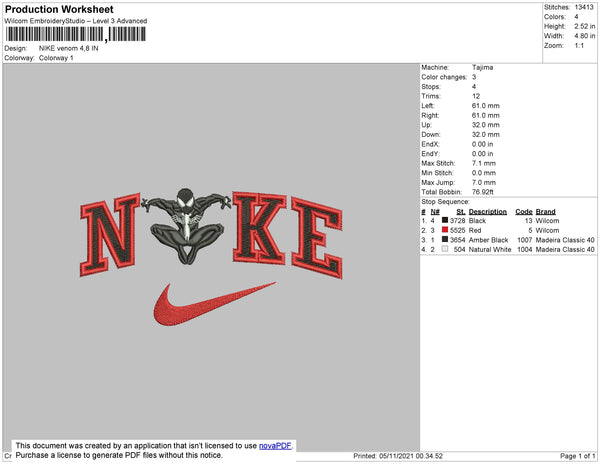The height and width of the screenshot is (464, 600).
Task: Select the Amber Black thread swatch
Action: click(445, 239)
